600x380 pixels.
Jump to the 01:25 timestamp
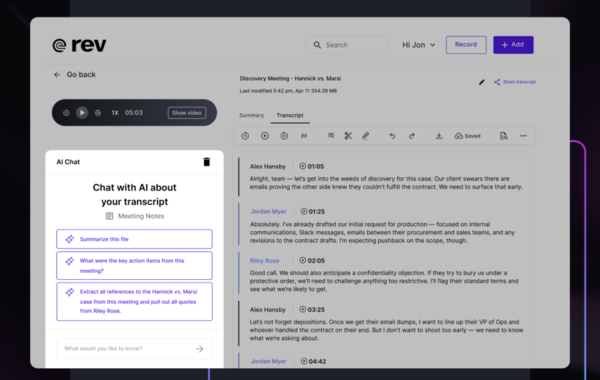[313, 212]
